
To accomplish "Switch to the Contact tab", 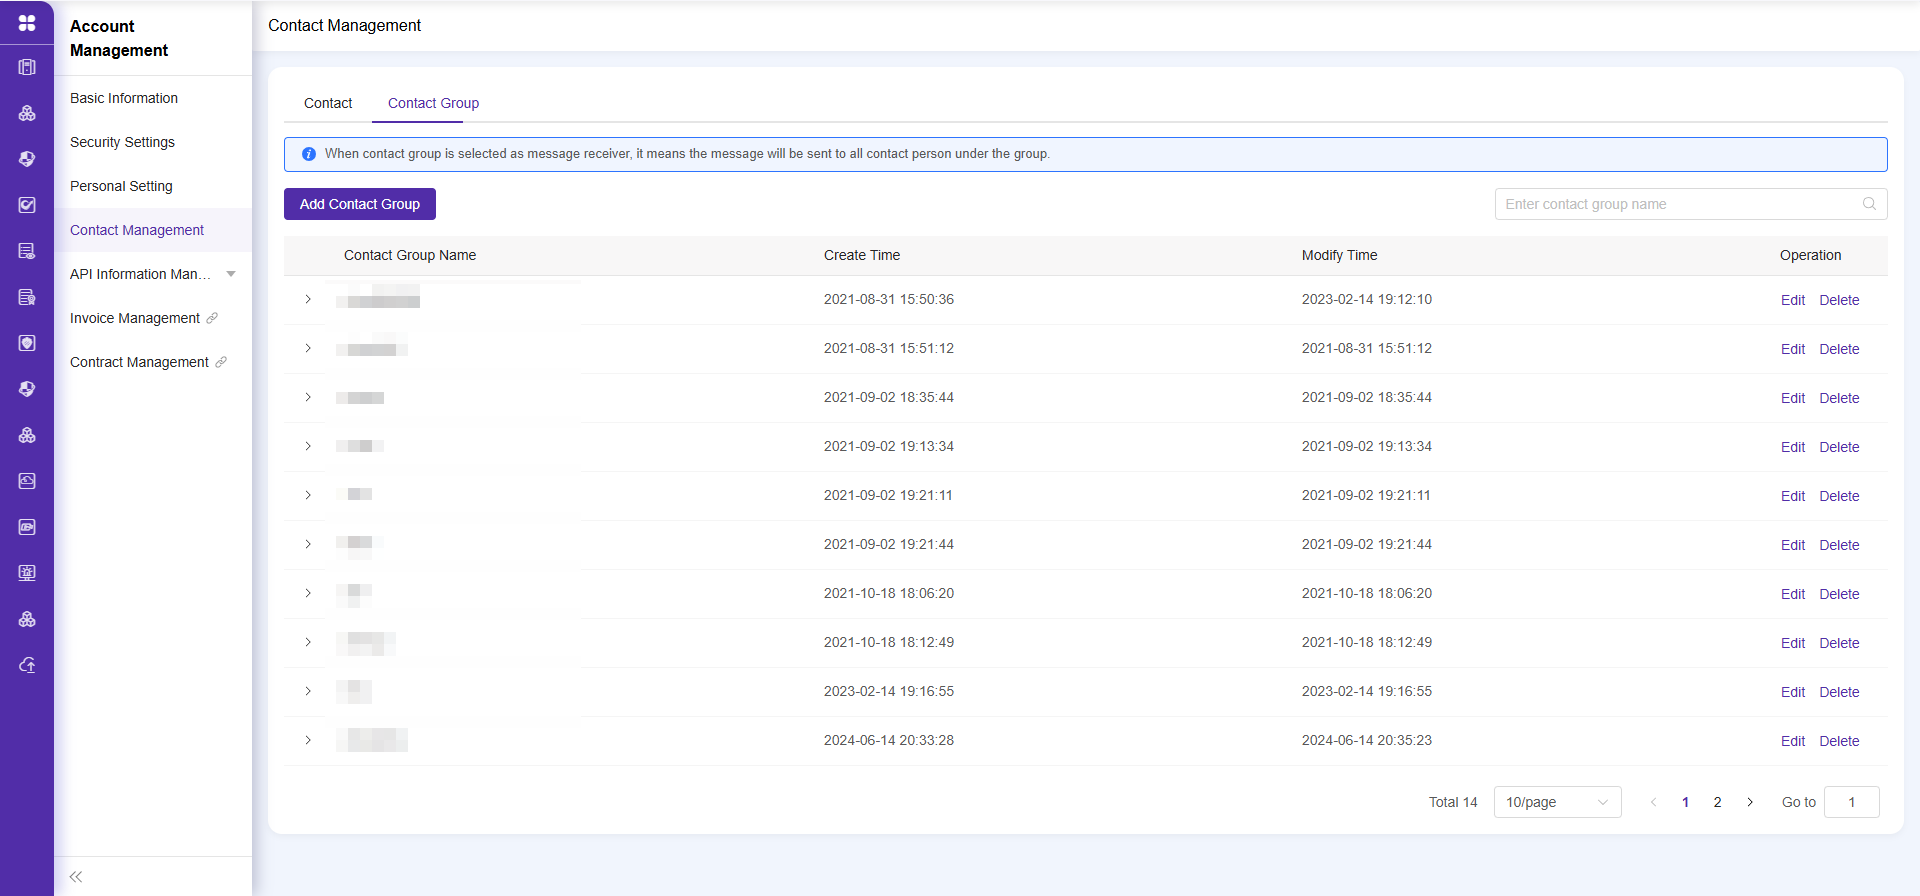I will 328,103.
